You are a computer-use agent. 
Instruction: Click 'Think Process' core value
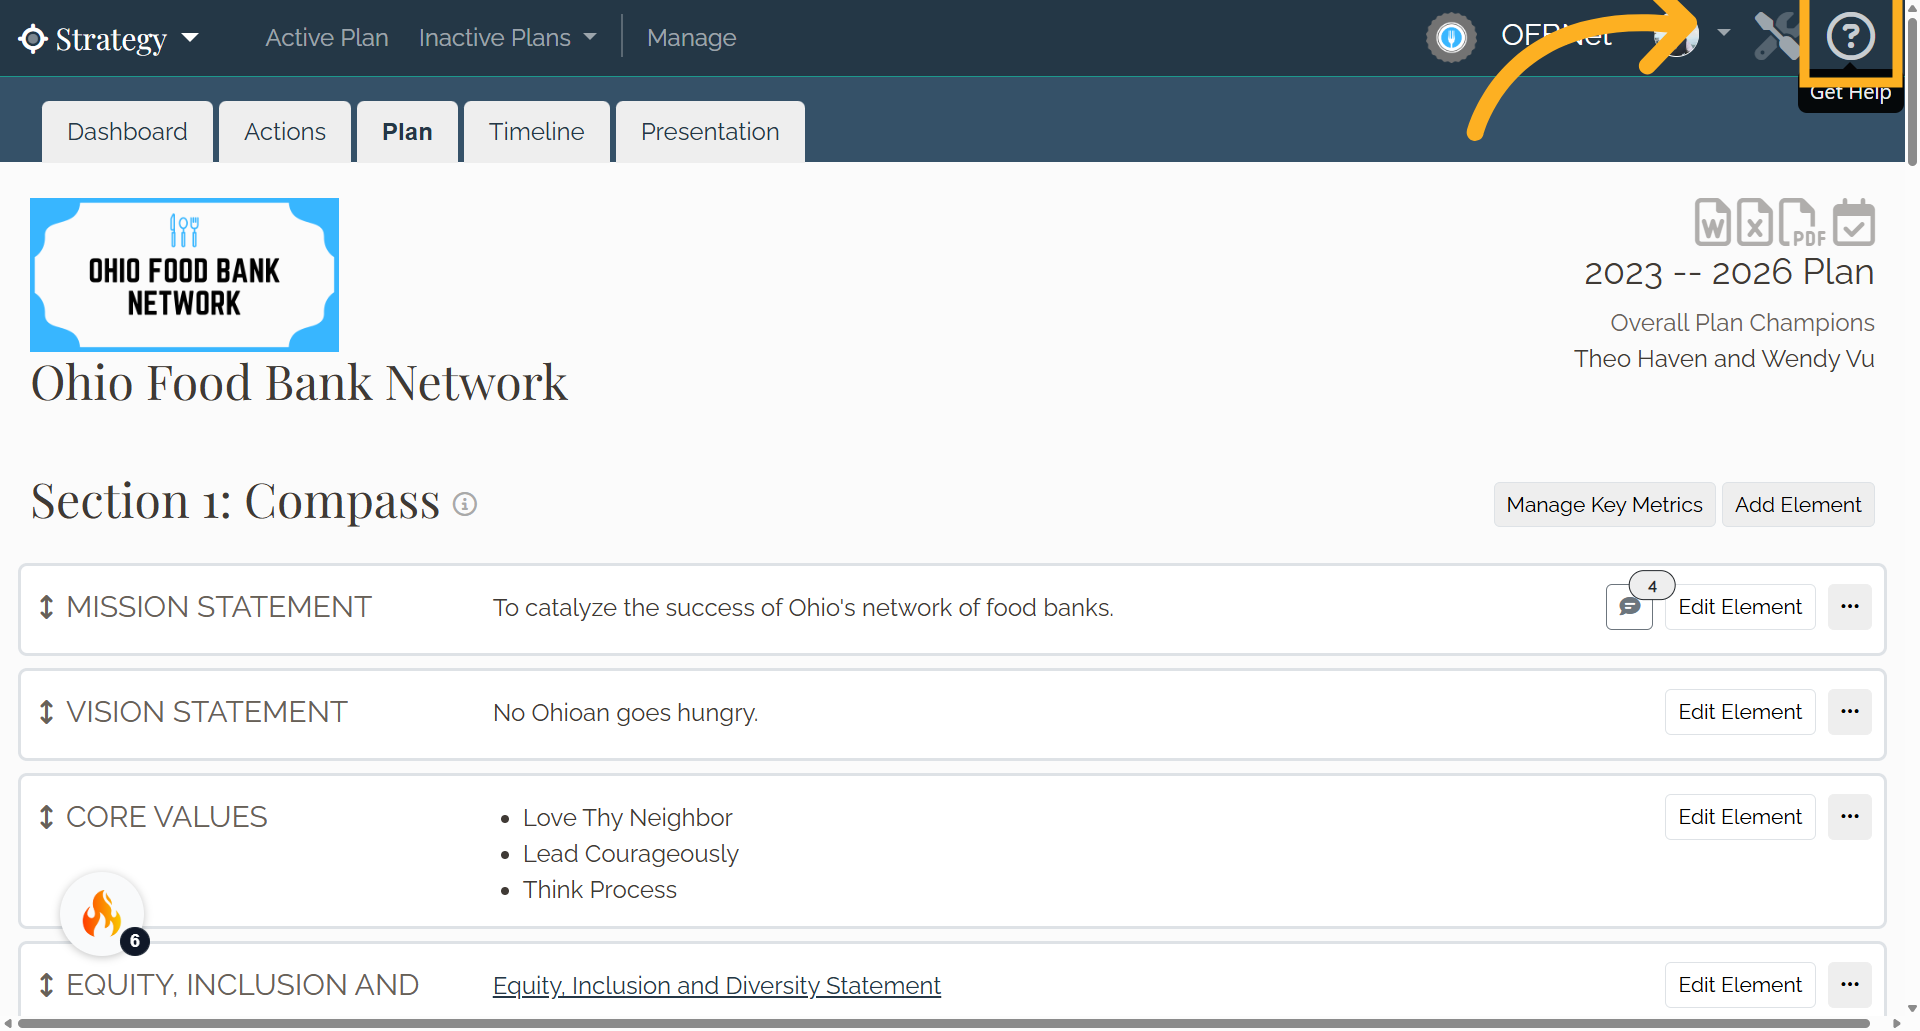(600, 890)
